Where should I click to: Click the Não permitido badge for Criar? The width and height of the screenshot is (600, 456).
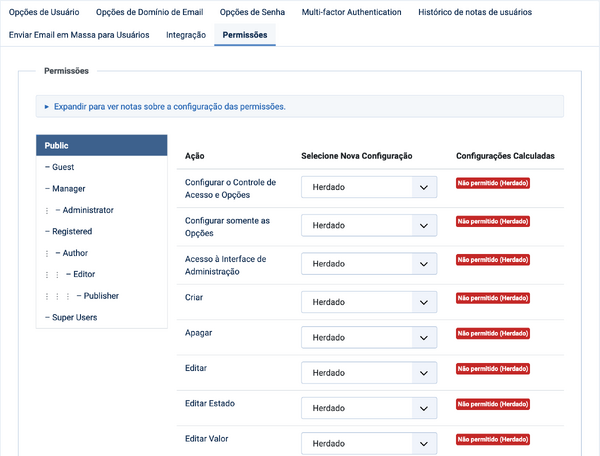tap(493, 298)
